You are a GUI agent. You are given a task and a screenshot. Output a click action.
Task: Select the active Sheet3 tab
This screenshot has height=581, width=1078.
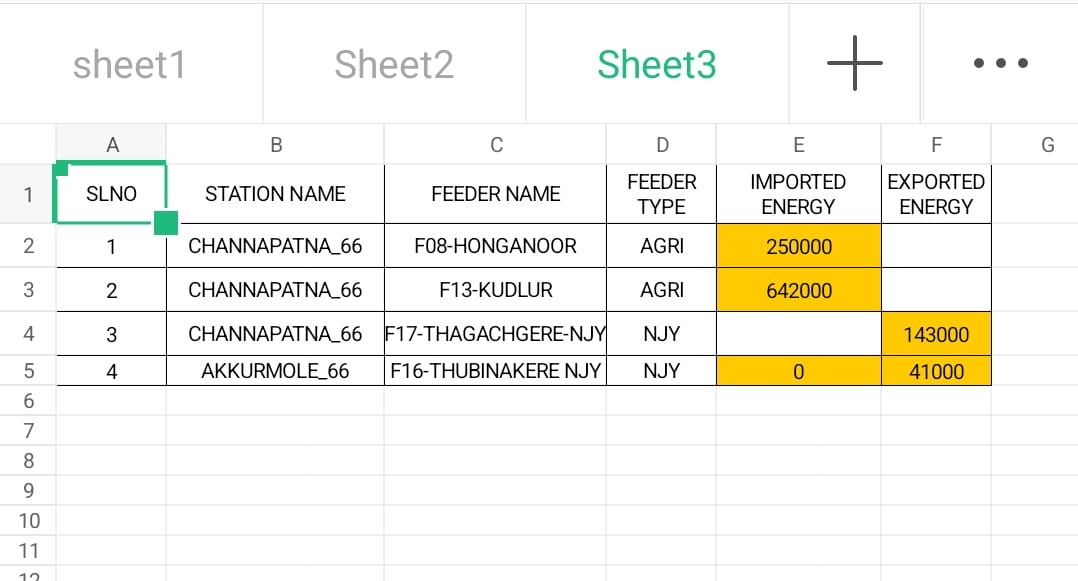click(657, 64)
